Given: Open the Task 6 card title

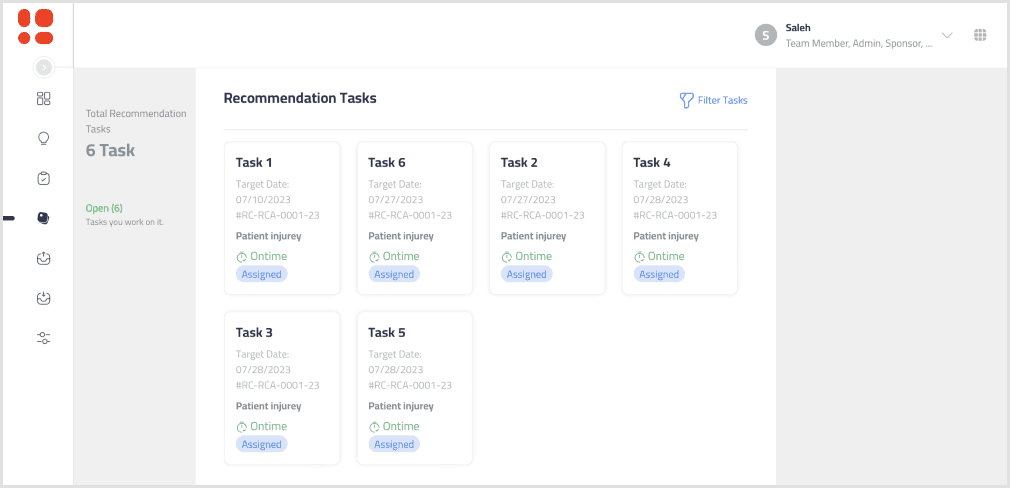Looking at the screenshot, I should tap(386, 162).
